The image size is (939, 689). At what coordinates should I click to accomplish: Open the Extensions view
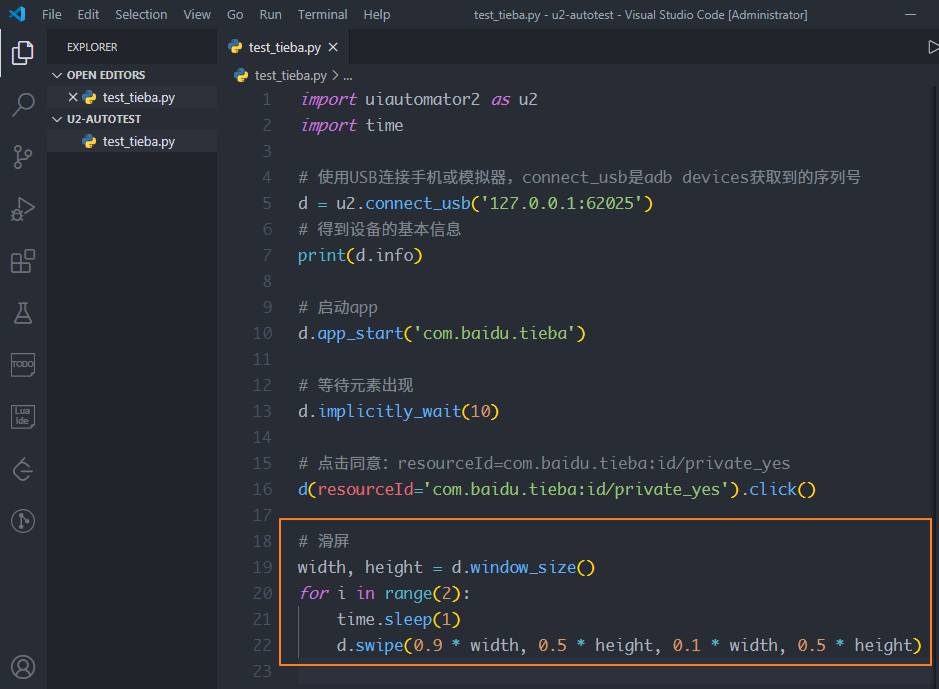coord(23,261)
